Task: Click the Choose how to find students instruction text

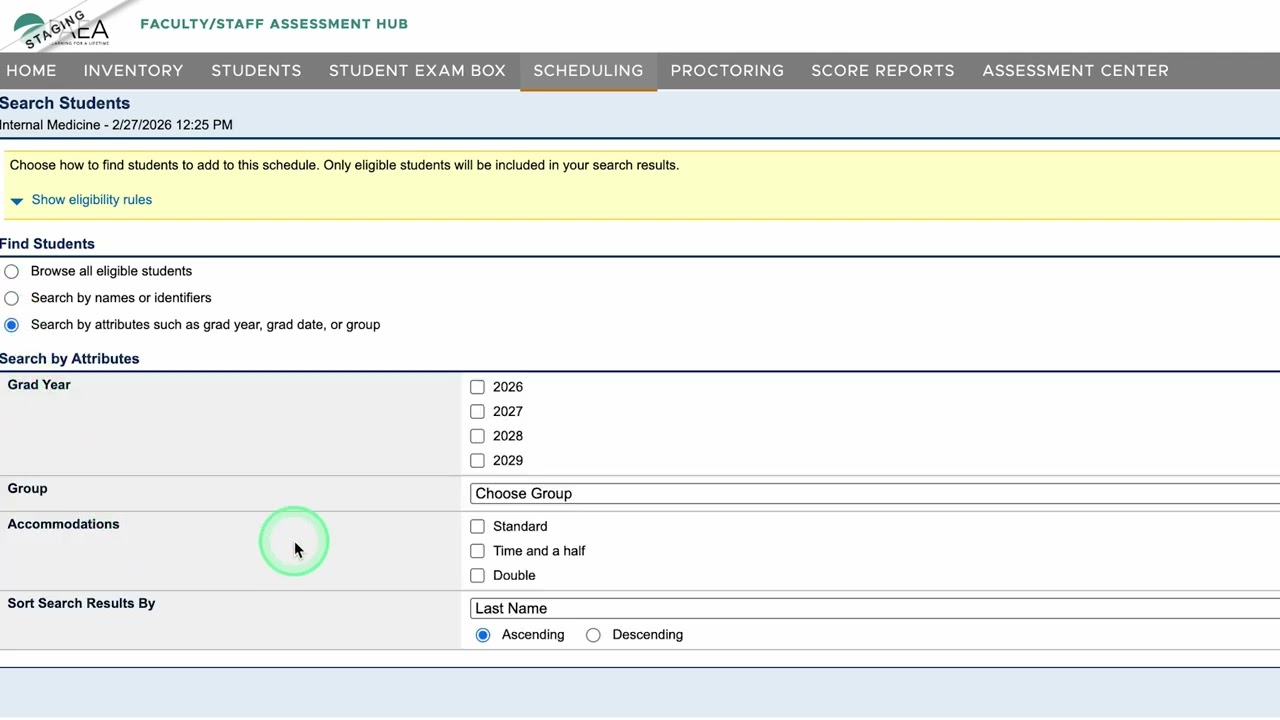Action: click(x=344, y=165)
